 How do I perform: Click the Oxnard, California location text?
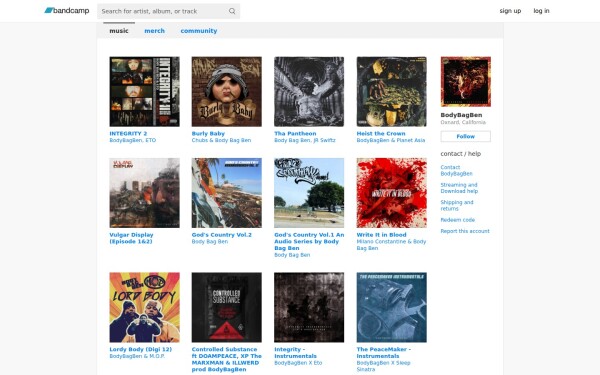click(x=463, y=122)
